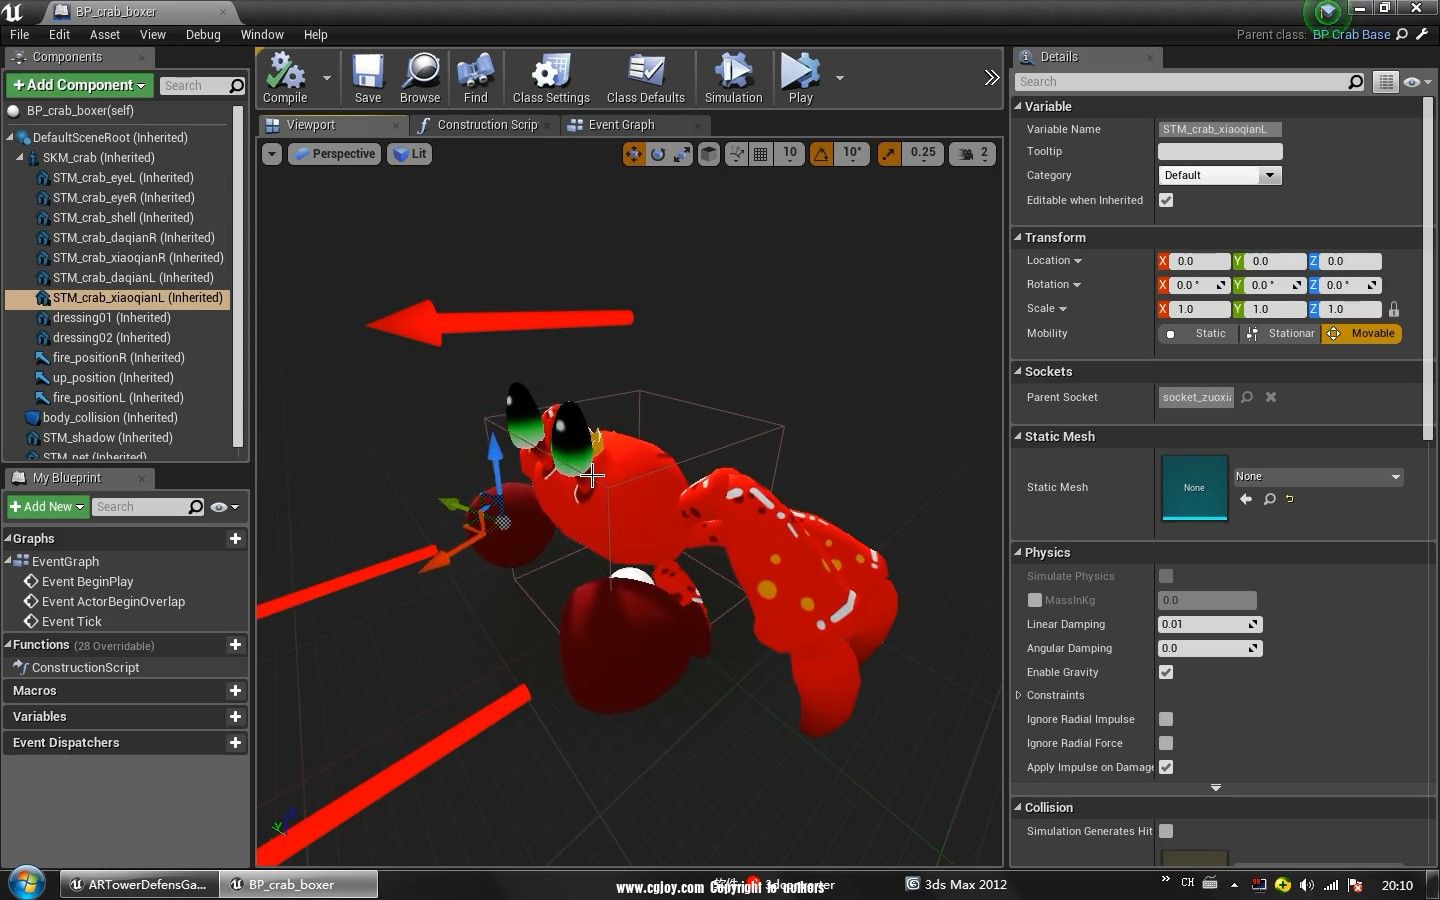Toggle scale snapping icon
The height and width of the screenshot is (900, 1440).
coord(889,154)
